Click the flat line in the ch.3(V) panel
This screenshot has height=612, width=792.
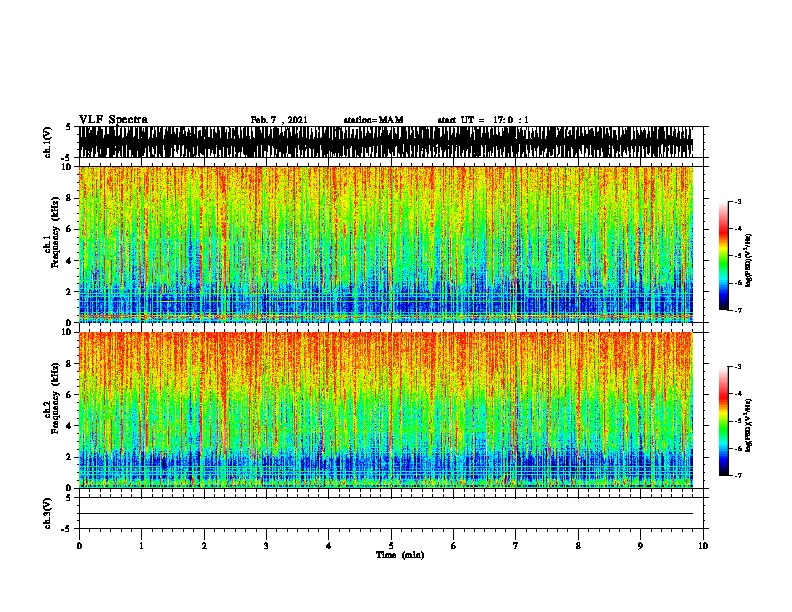click(x=386, y=514)
